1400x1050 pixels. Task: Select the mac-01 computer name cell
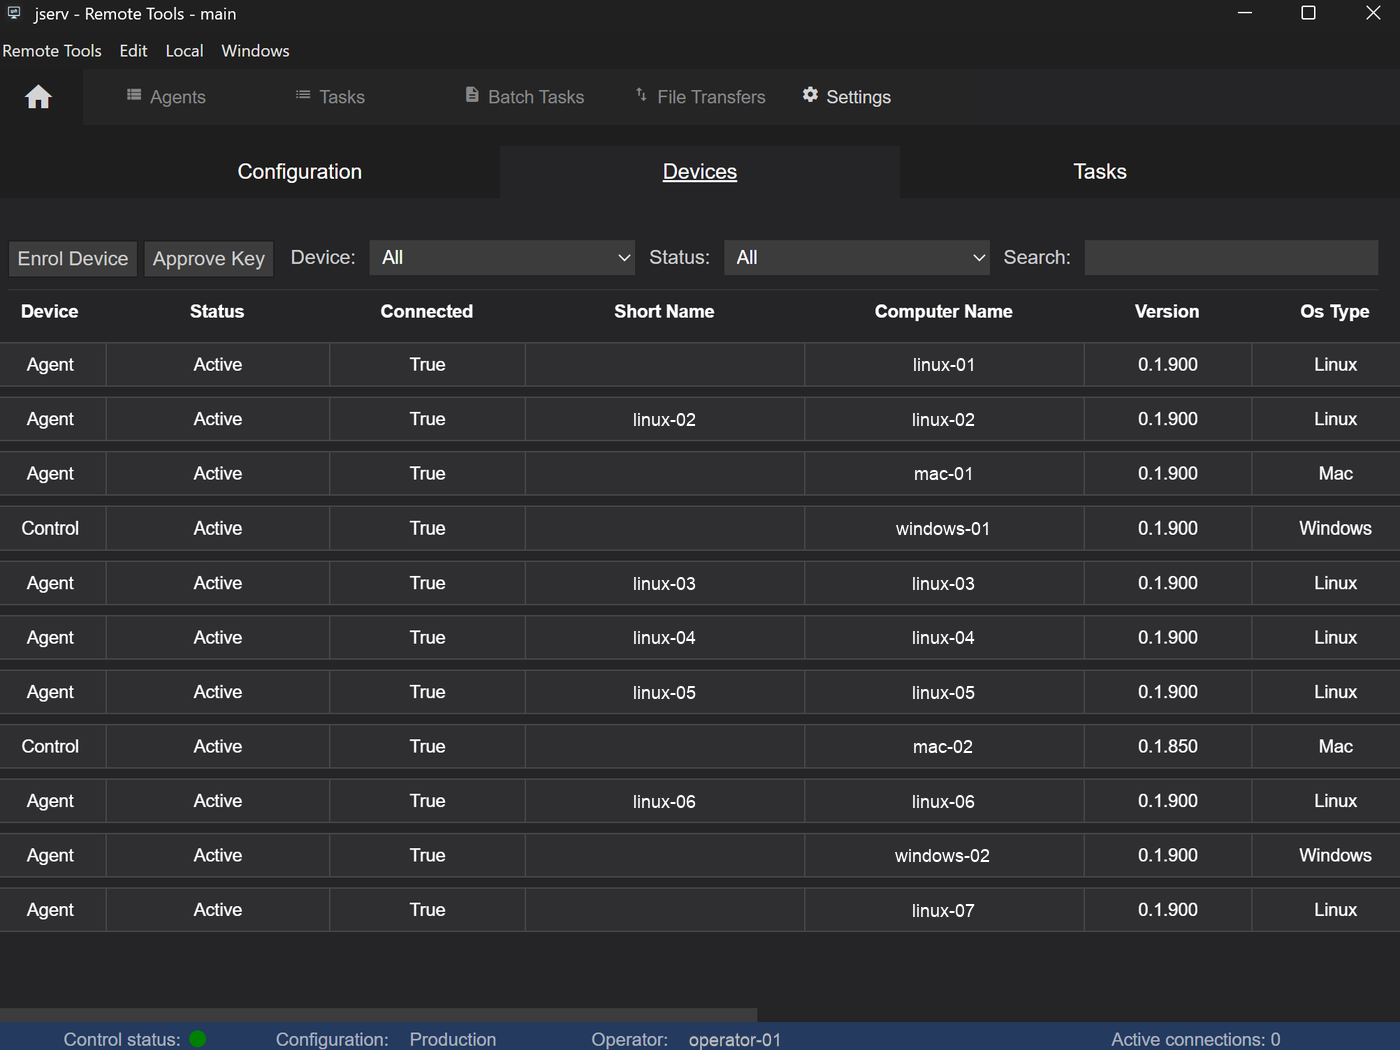point(944,474)
